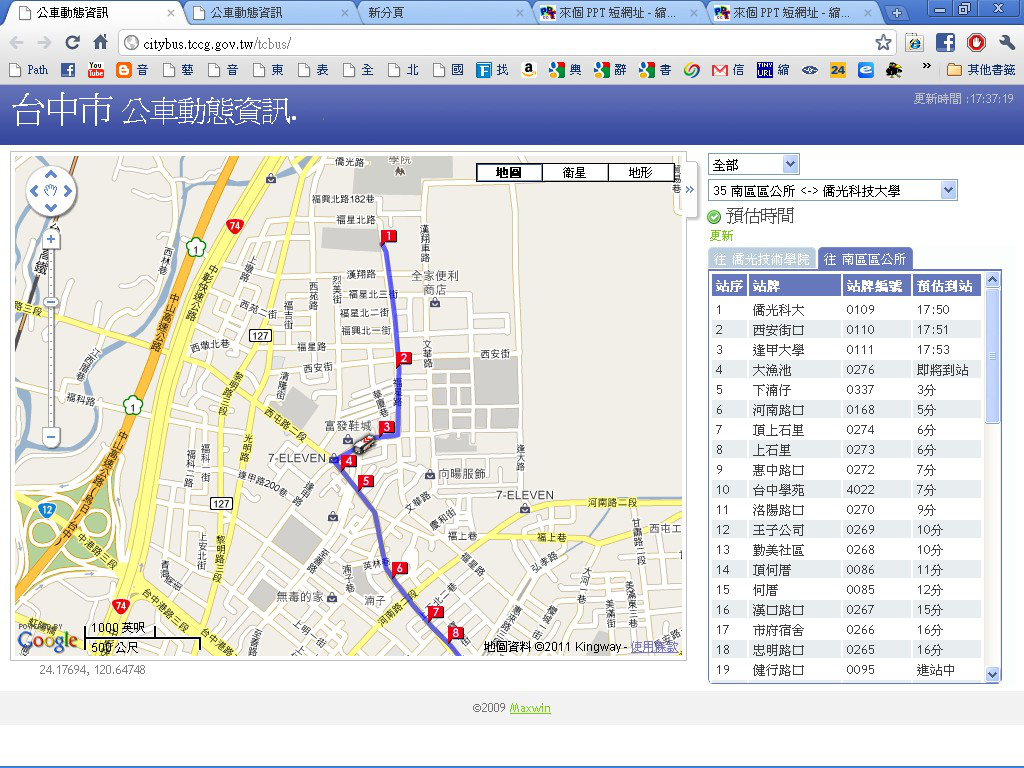The image size is (1024, 768).
Task: Switch map to 衛星 satellite view
Action: [574, 172]
